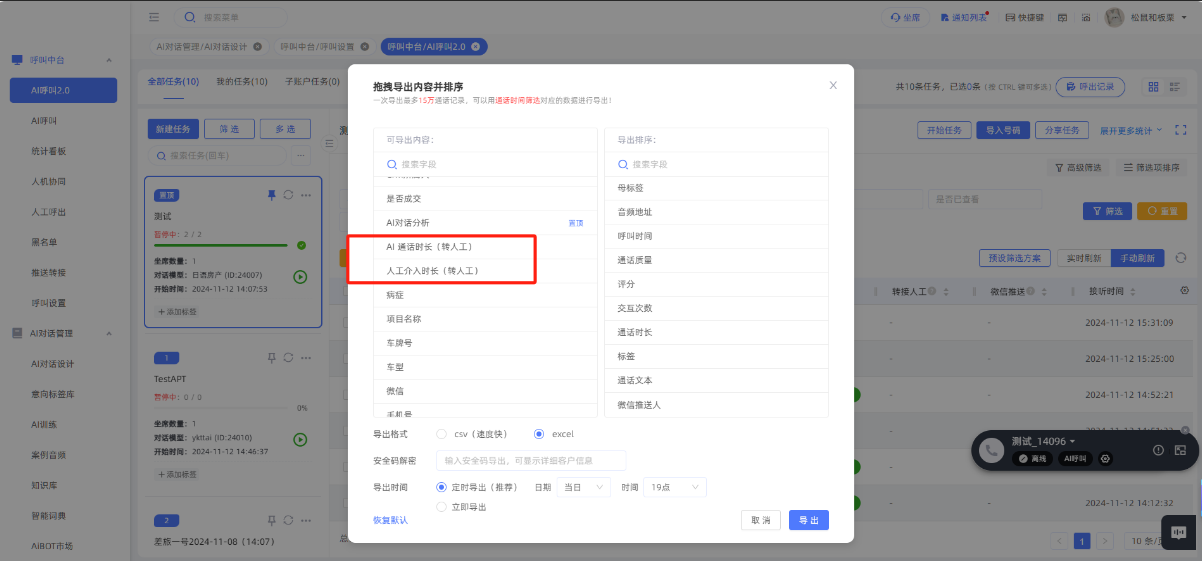Start the 测试 task with the green play icon

pos(300,276)
